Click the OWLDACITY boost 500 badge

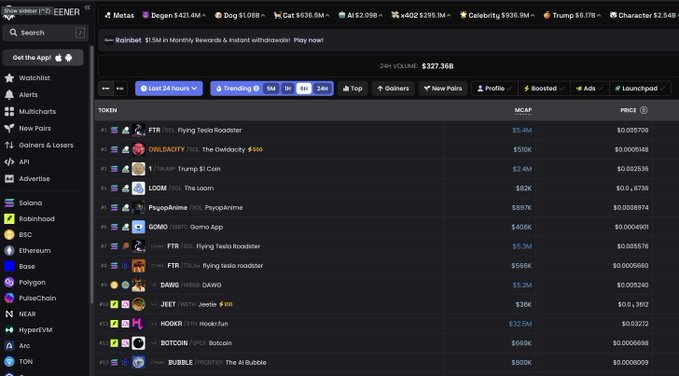point(255,149)
